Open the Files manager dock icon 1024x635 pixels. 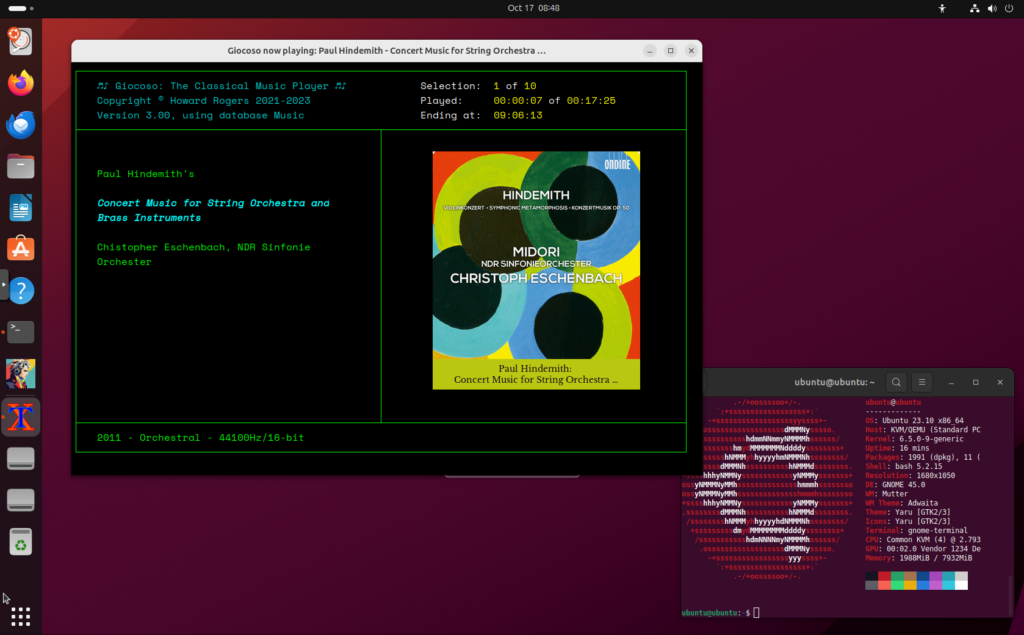[21, 166]
